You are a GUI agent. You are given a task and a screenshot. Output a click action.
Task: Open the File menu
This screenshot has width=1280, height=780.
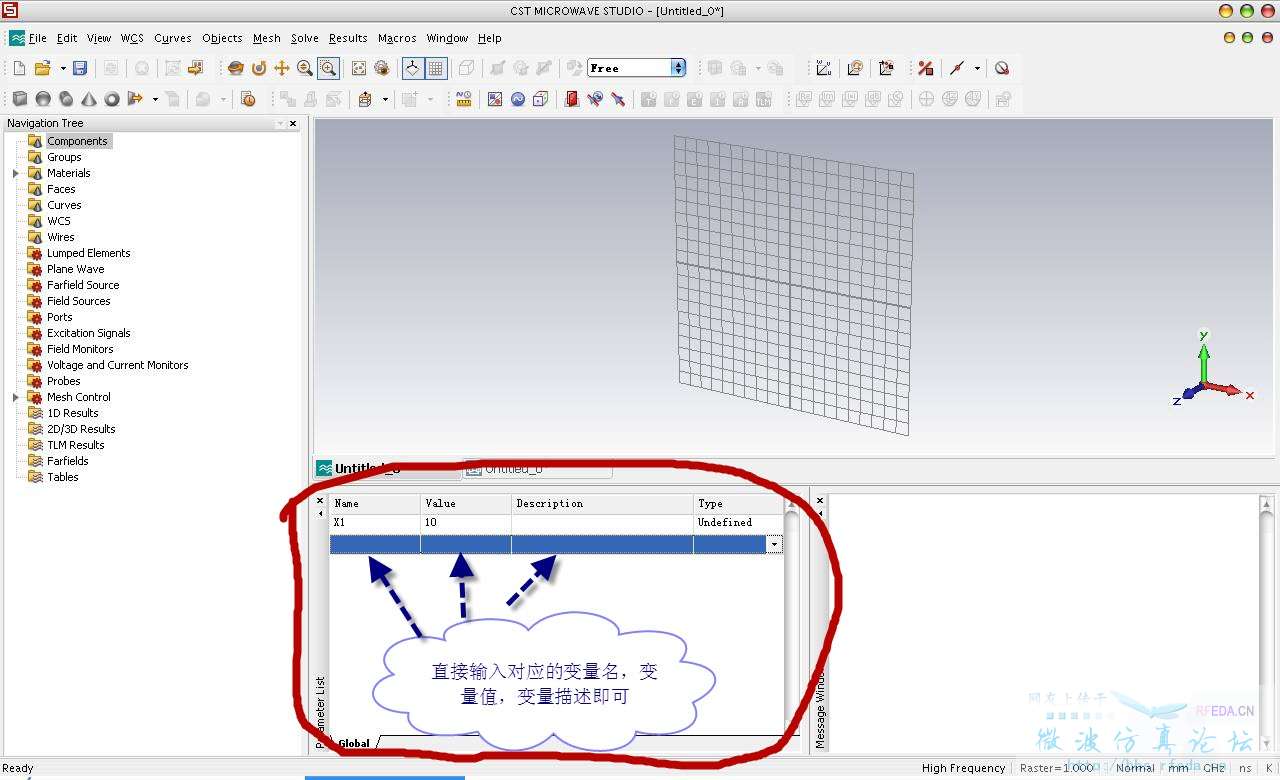coord(38,38)
